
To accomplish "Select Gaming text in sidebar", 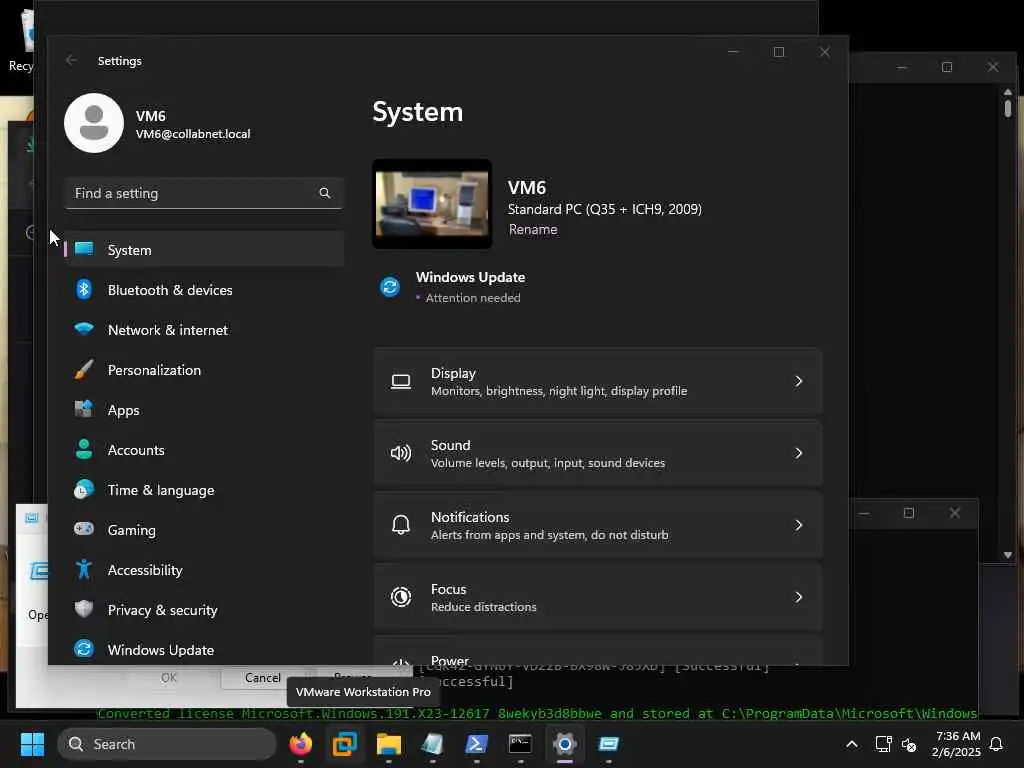I will coord(131,530).
